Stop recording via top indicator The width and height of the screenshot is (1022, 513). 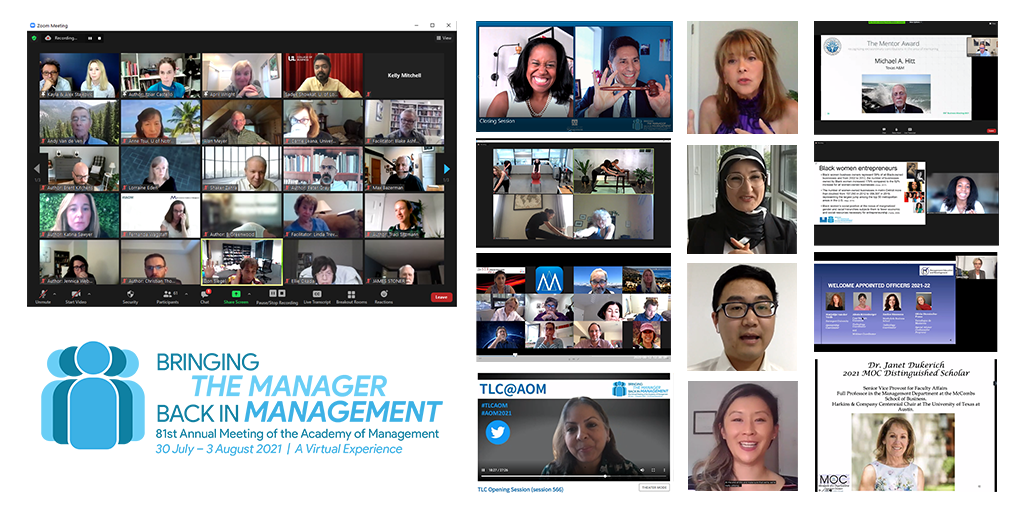click(x=100, y=38)
